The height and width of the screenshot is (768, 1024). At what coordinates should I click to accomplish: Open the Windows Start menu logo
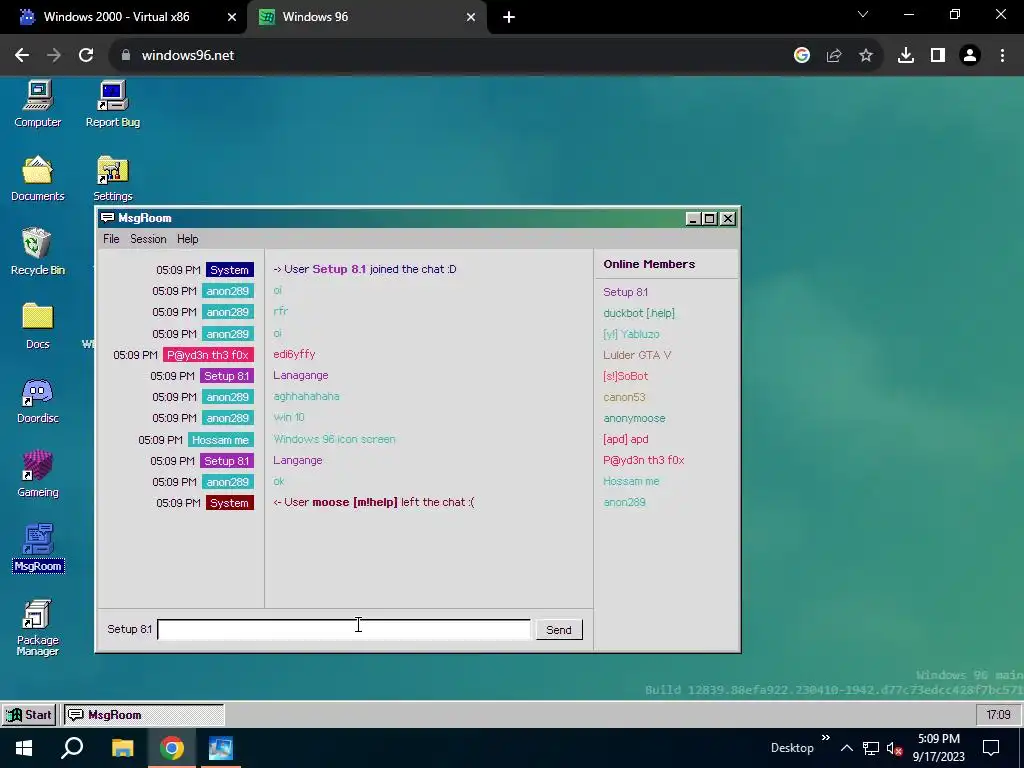pos(24,748)
